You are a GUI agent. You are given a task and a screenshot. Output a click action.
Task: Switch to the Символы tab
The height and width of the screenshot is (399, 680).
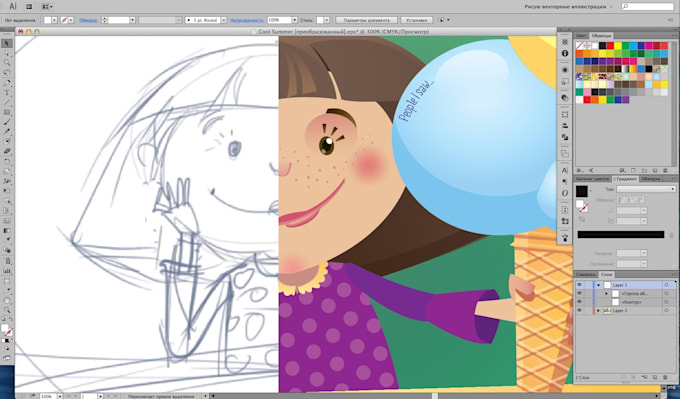[x=586, y=275]
